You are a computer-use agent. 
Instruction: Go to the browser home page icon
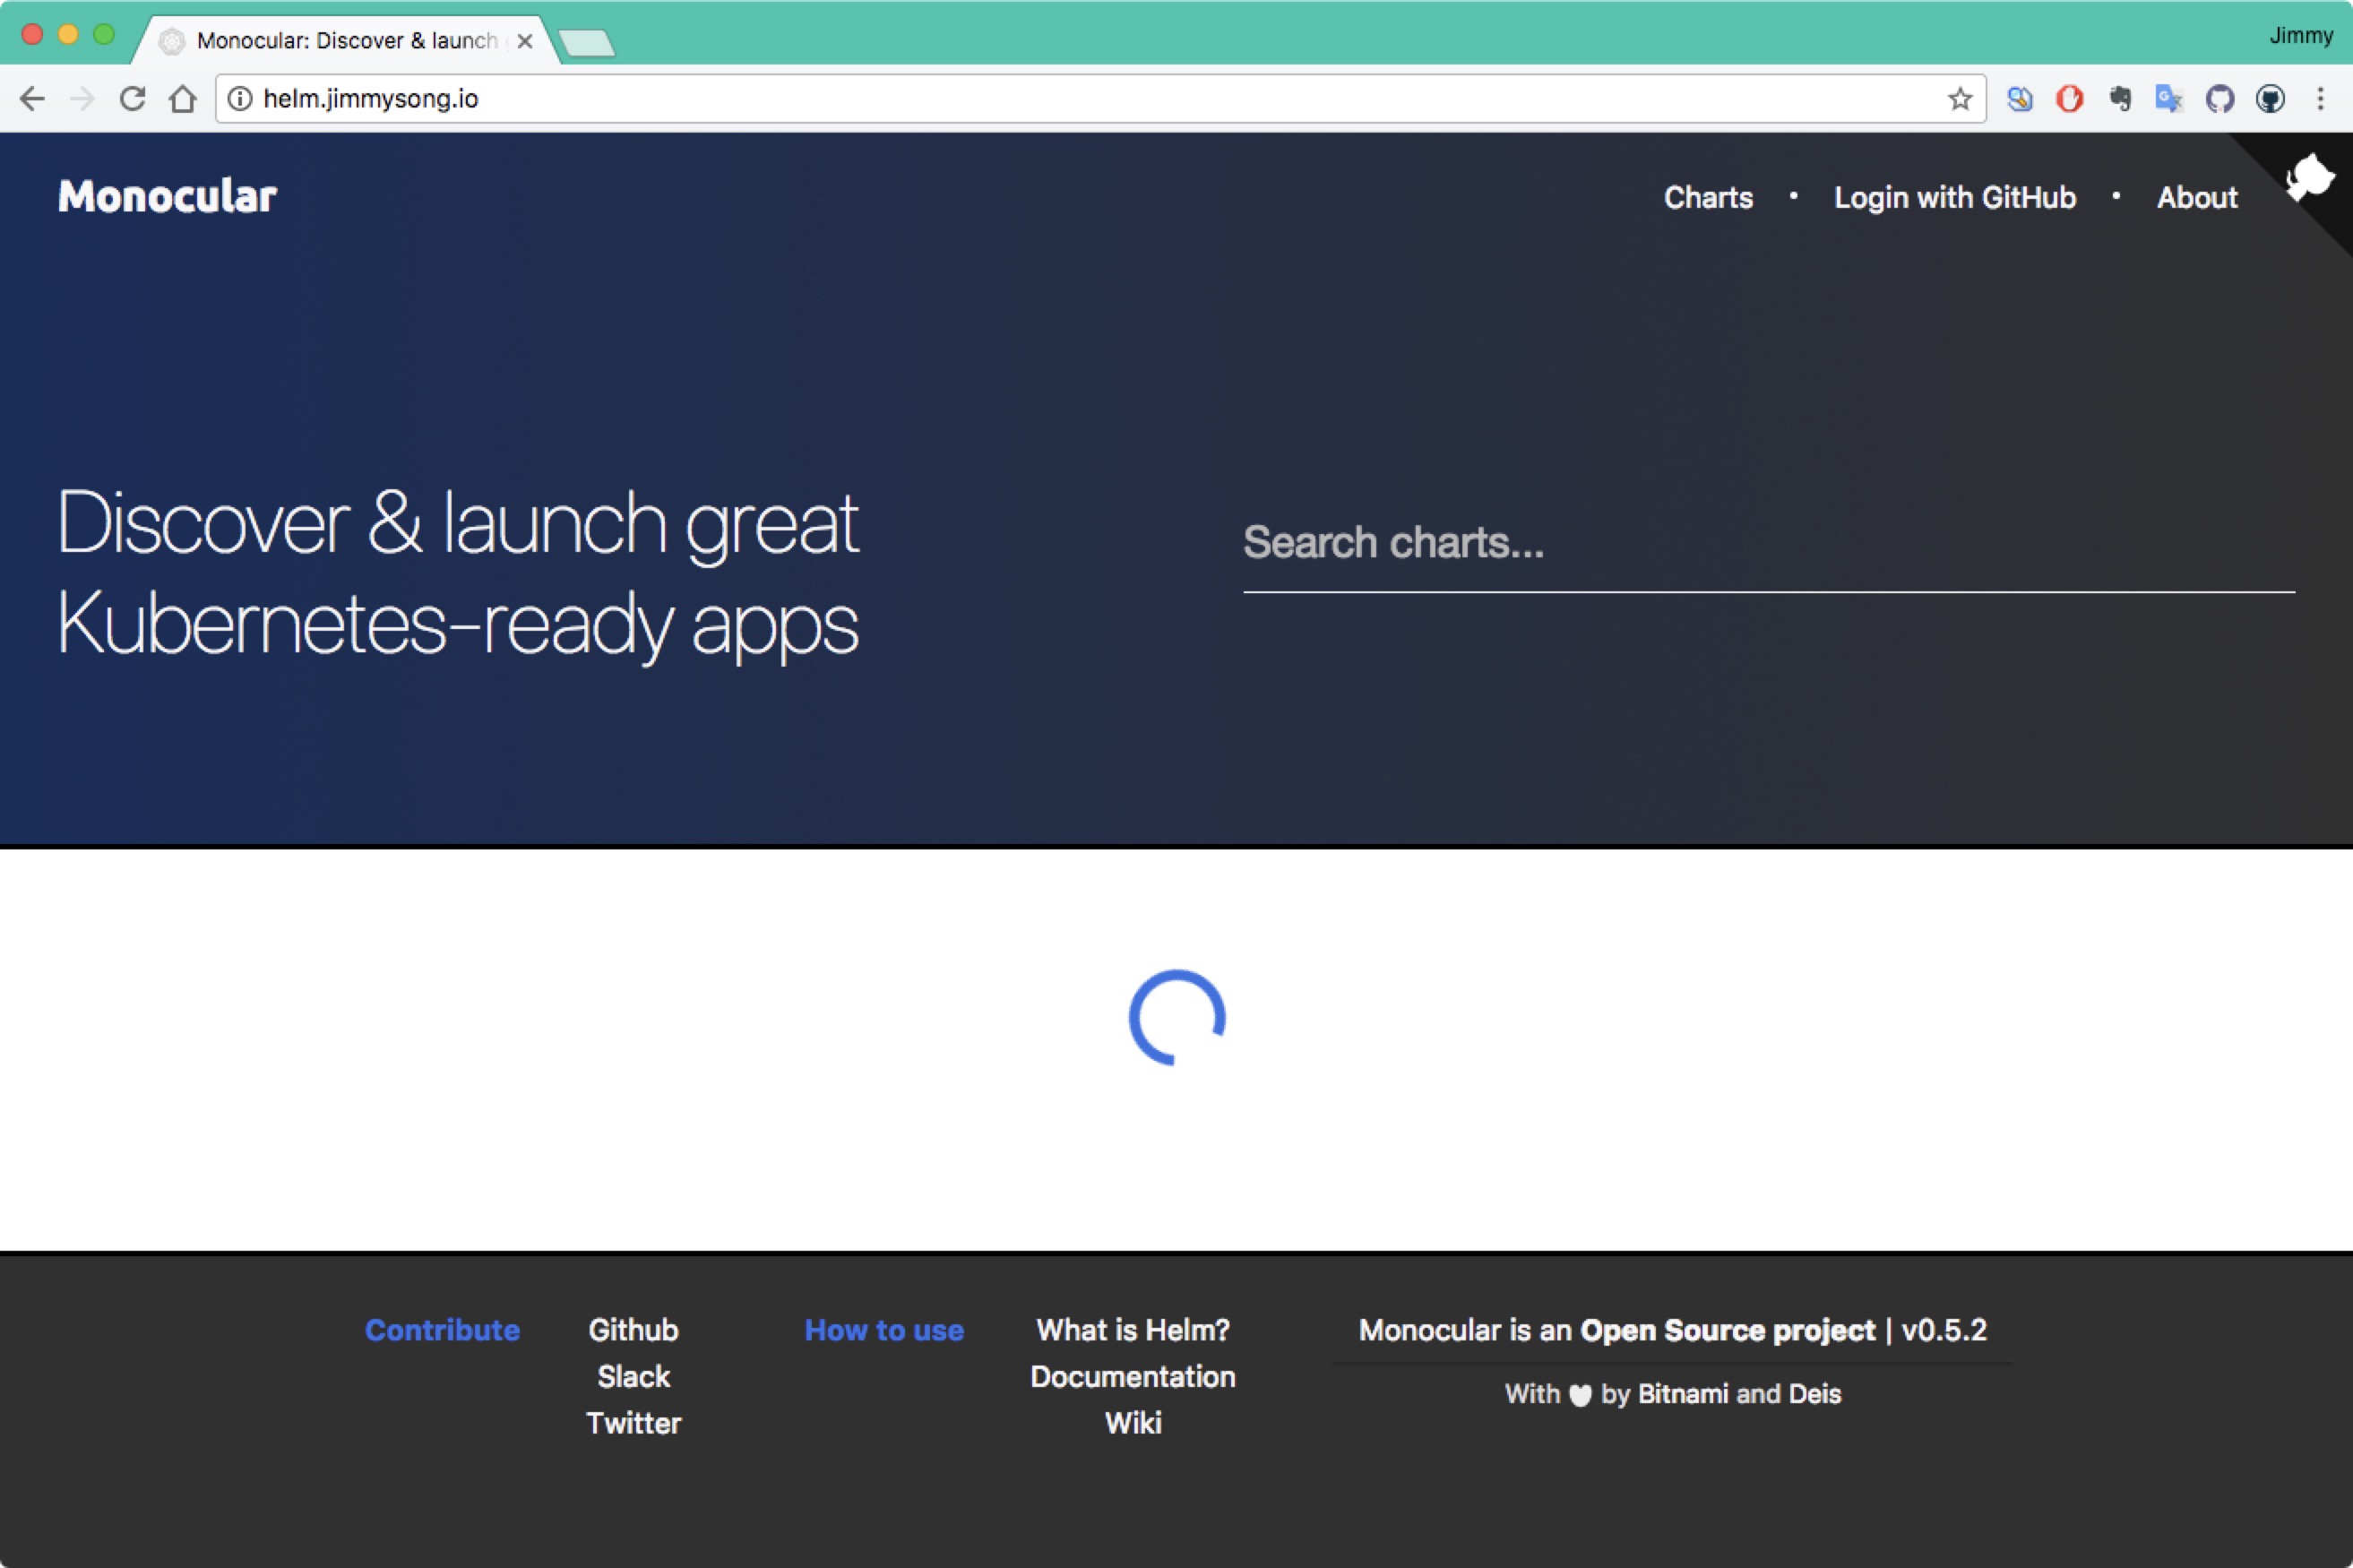182,99
